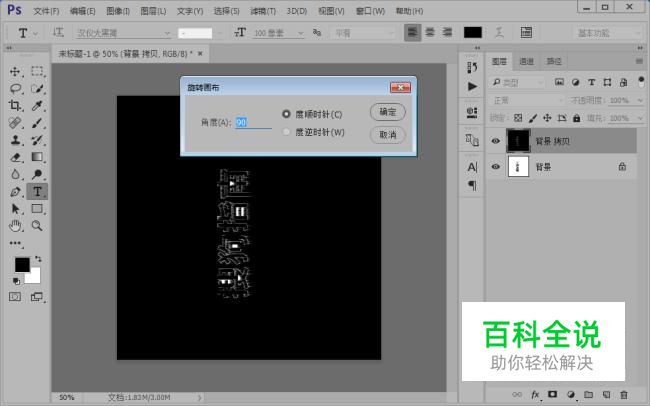Select the Brush tool
The height and width of the screenshot is (406, 650).
click(37, 123)
